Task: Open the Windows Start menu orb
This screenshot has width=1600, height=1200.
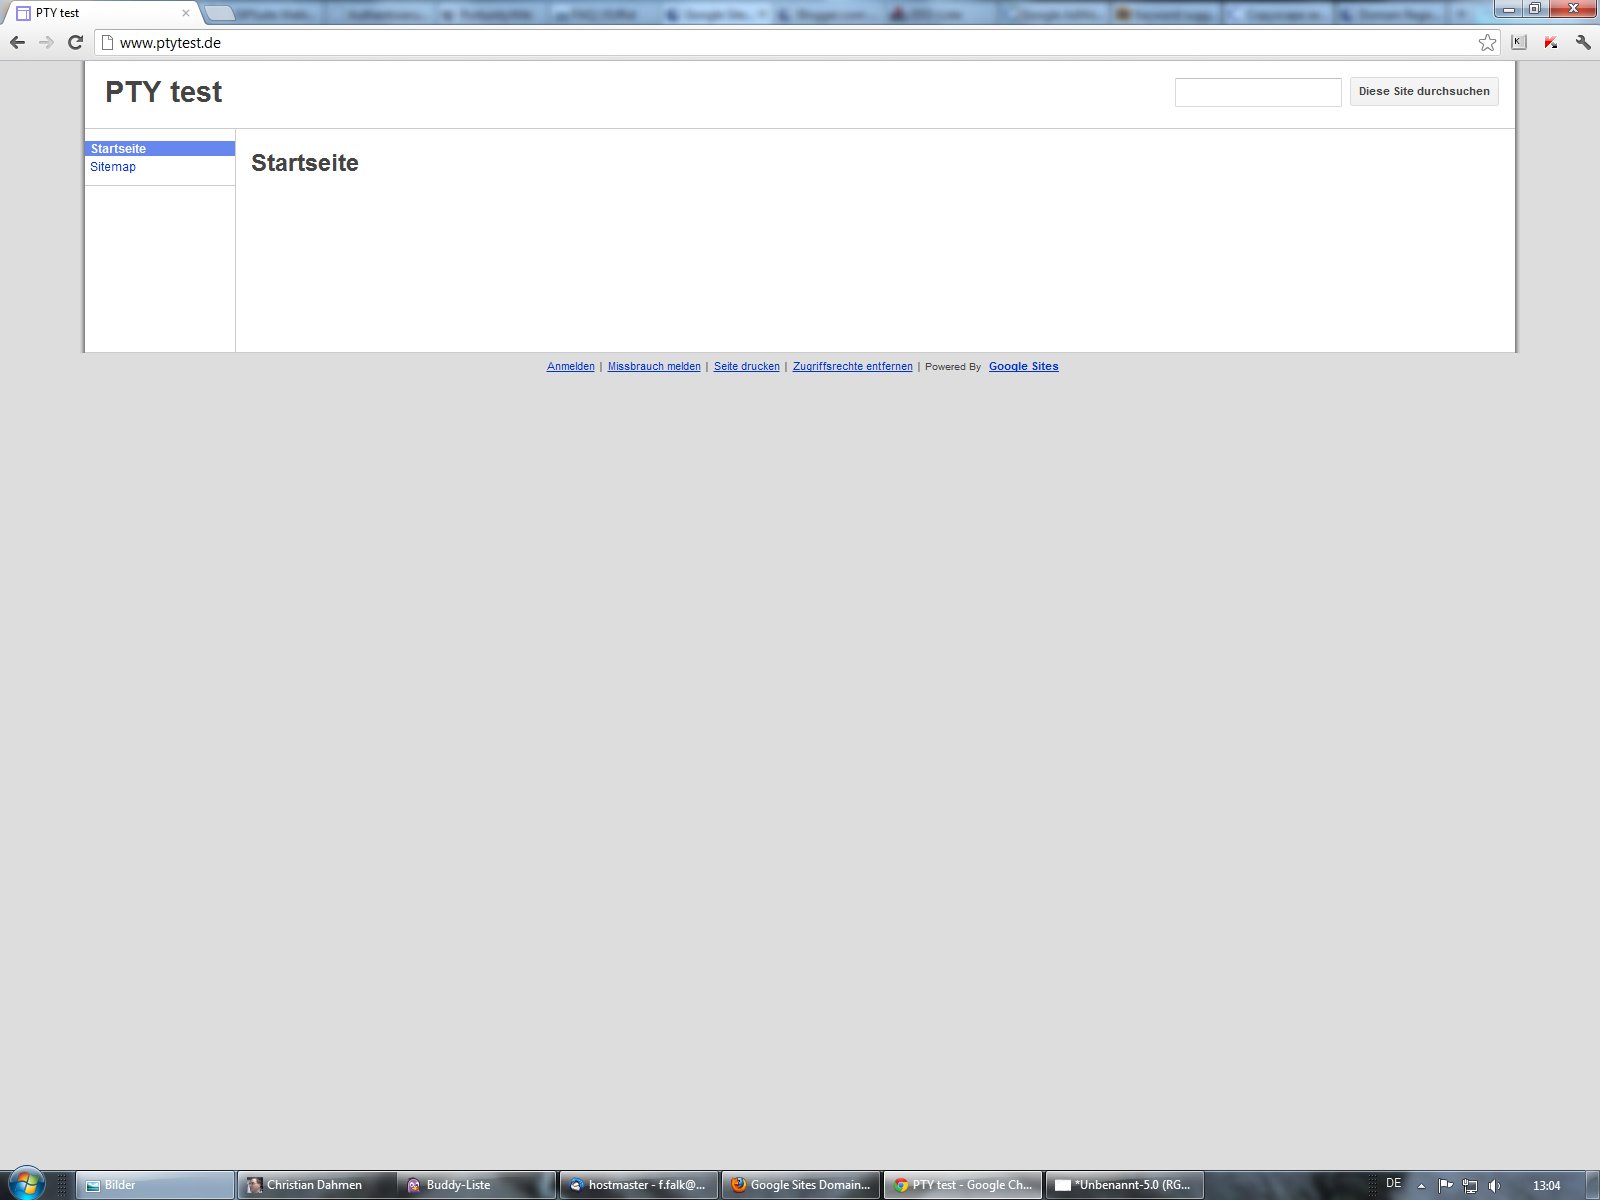Action: [x=26, y=1184]
